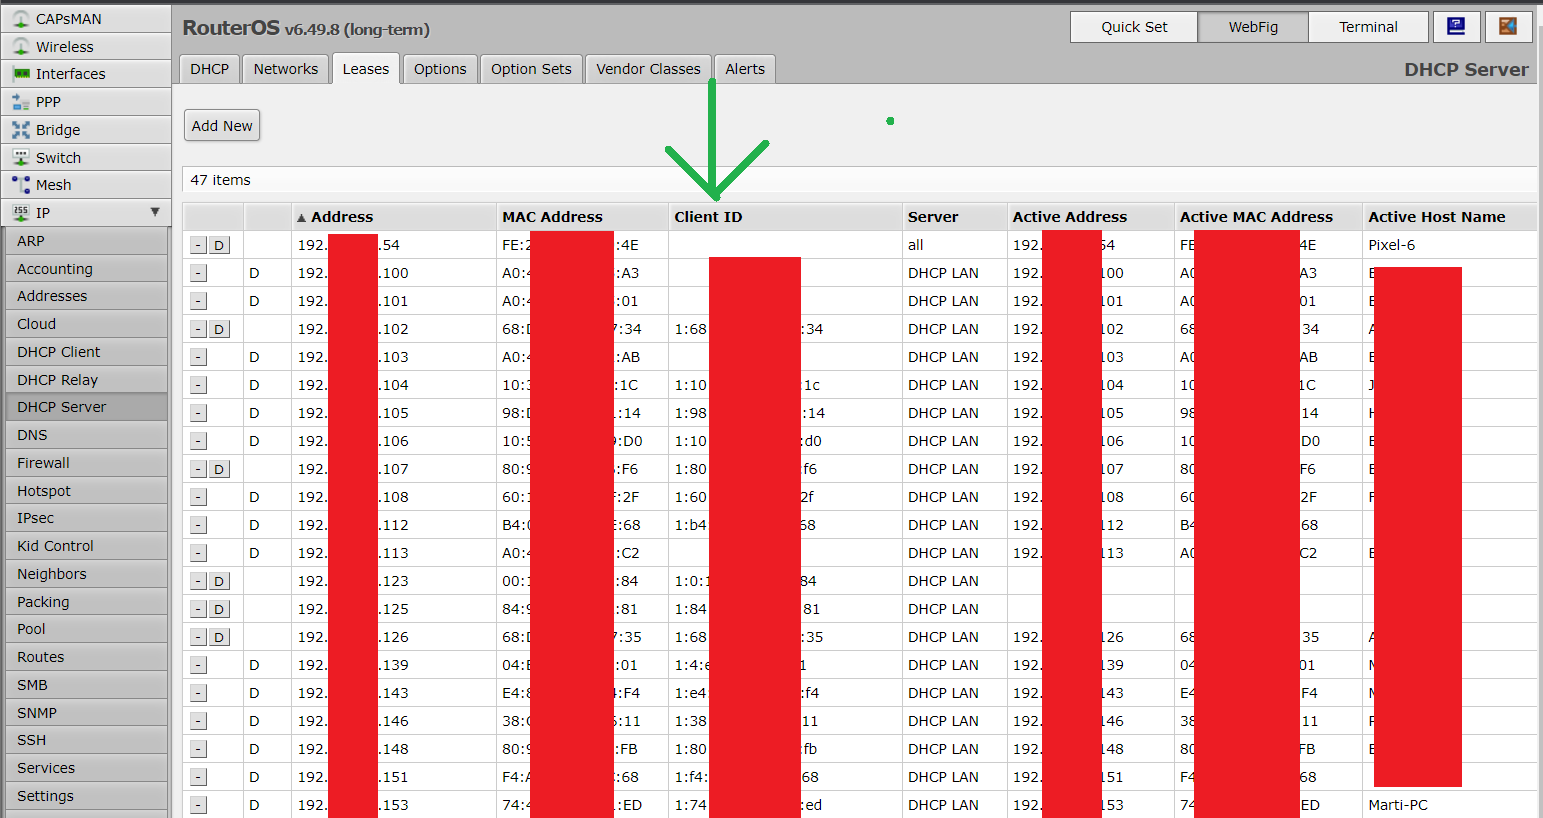This screenshot has height=818, width=1543.
Task: Toggle the D button for lease ending .126
Action: pyautogui.click(x=219, y=637)
